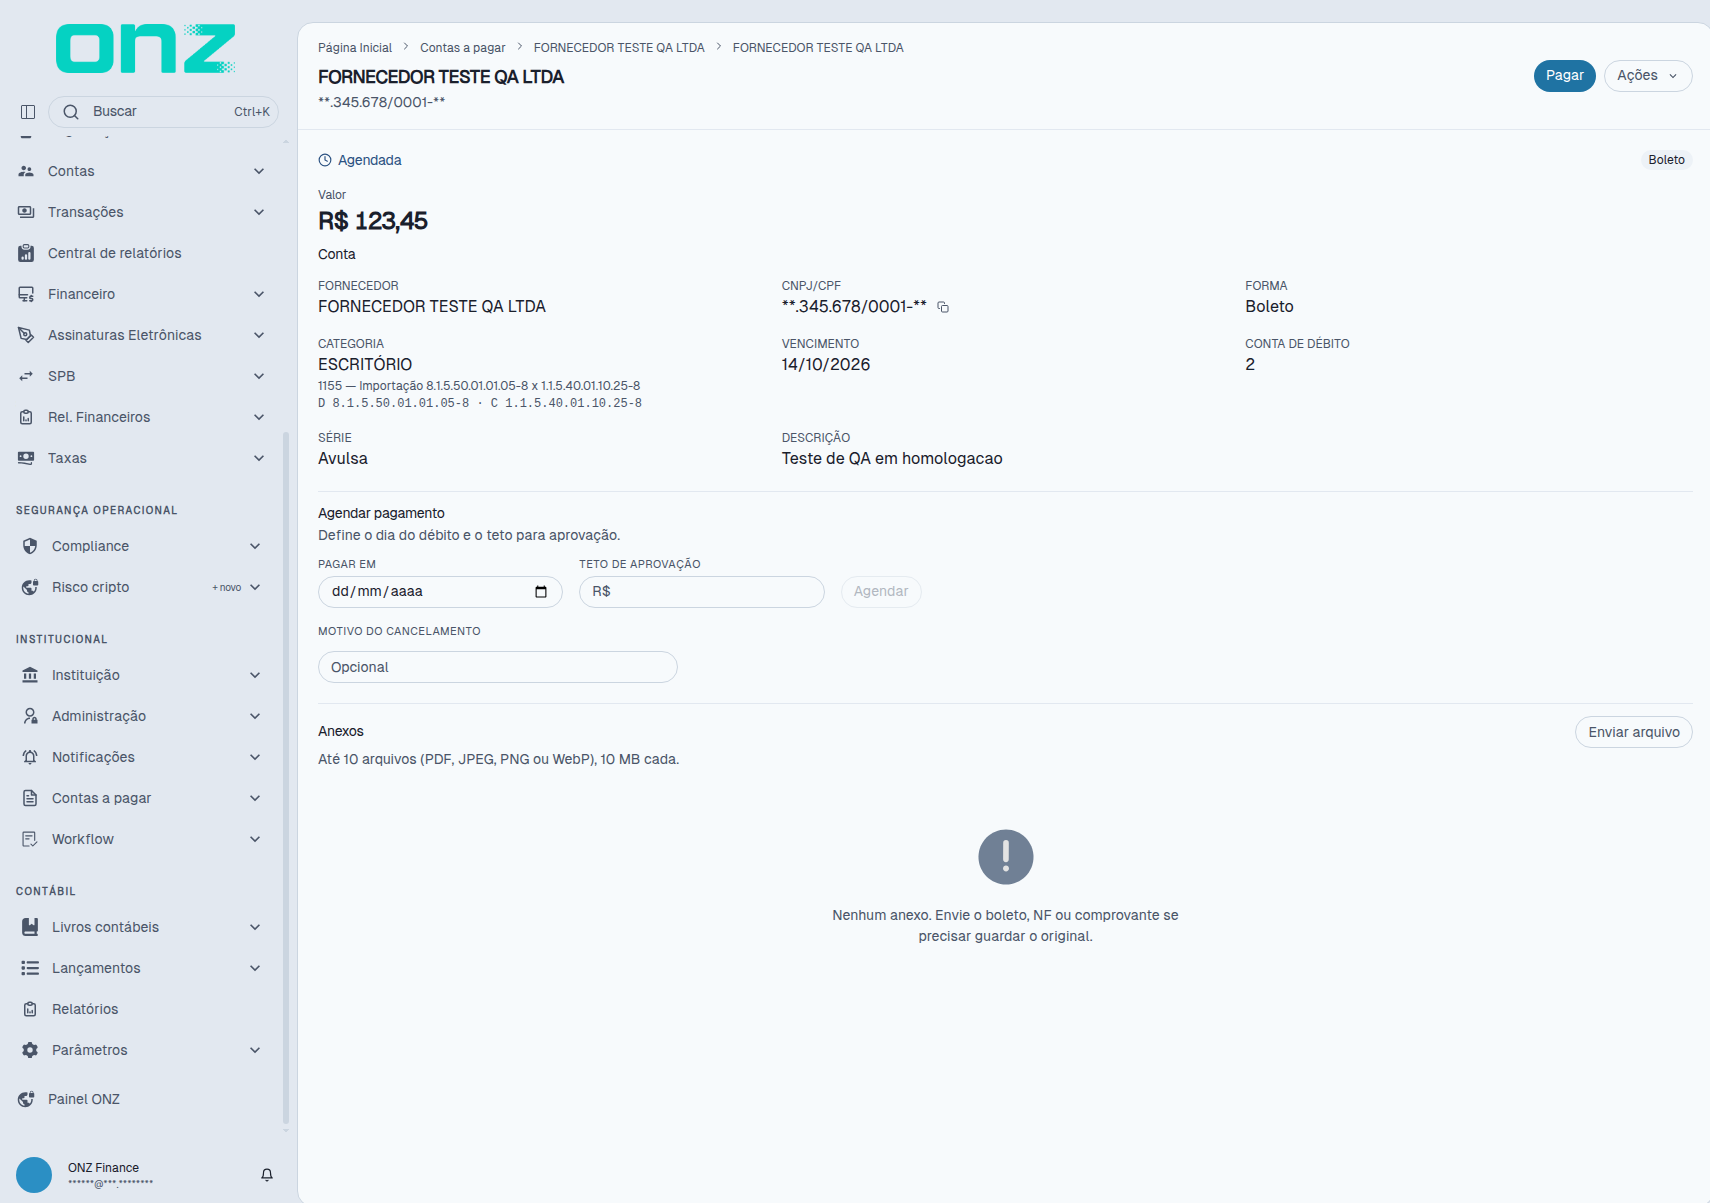1710x1203 pixels.
Task: Click the ONZ Finance user avatar
Action: 34,1175
